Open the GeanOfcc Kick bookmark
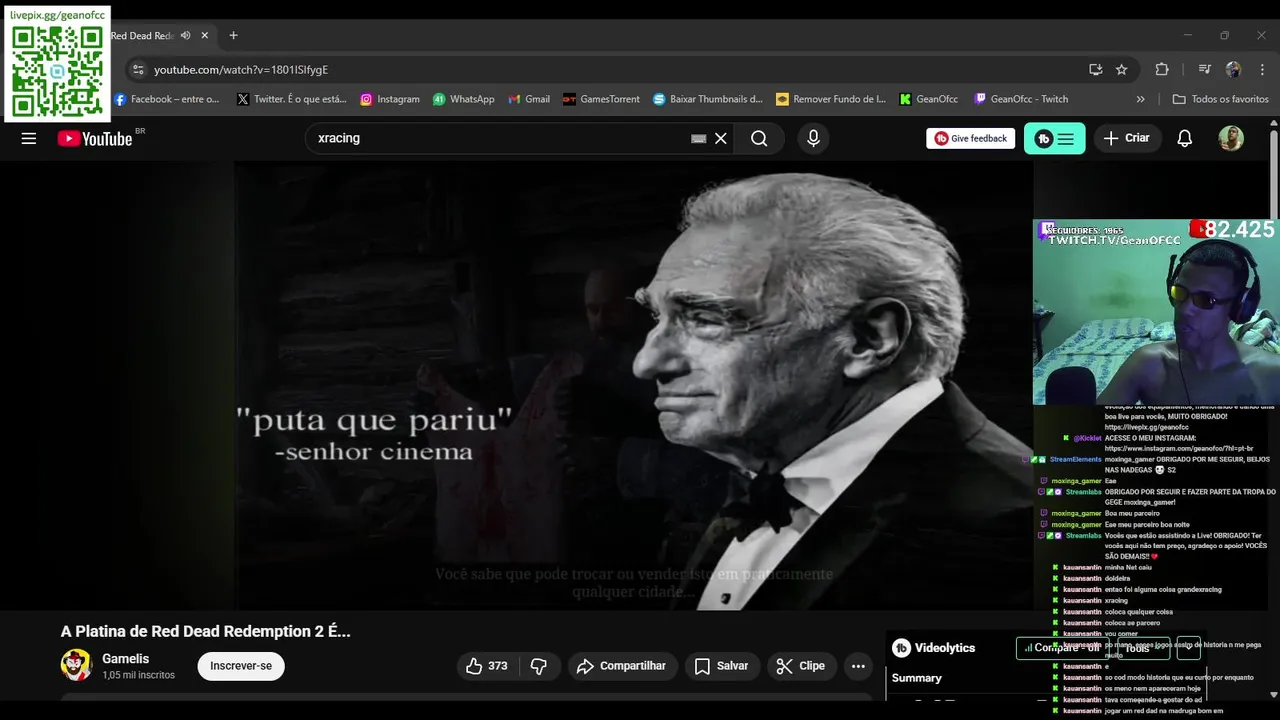Viewport: 1280px width, 720px height. 929,99
